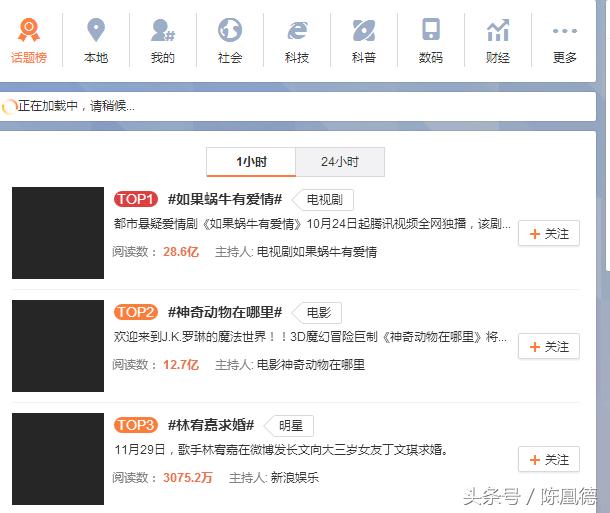Open the 科技 browser icon
Image resolution: width=610 pixels, height=513 pixels.
[x=297, y=30]
